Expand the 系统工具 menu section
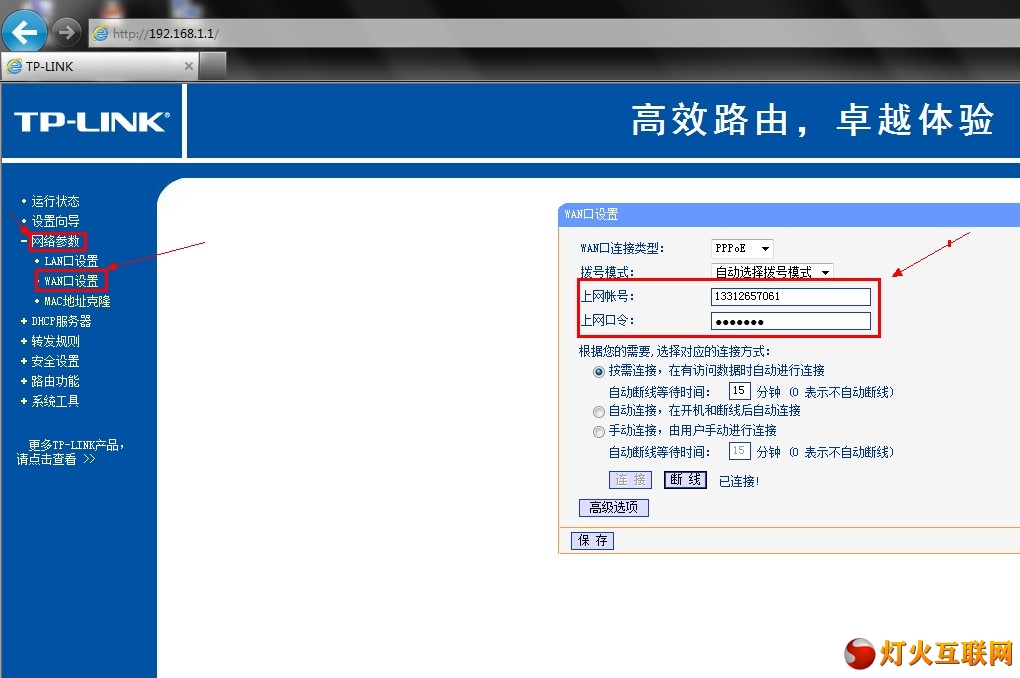Screen dimensions: 1020x678 click(x=55, y=401)
